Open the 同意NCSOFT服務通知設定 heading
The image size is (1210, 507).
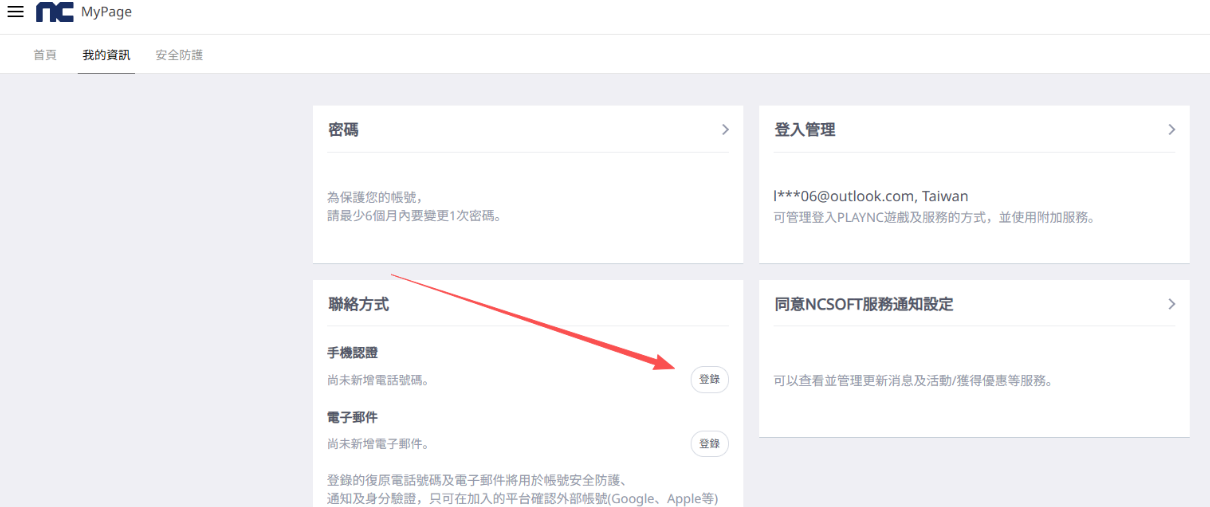(x=864, y=304)
